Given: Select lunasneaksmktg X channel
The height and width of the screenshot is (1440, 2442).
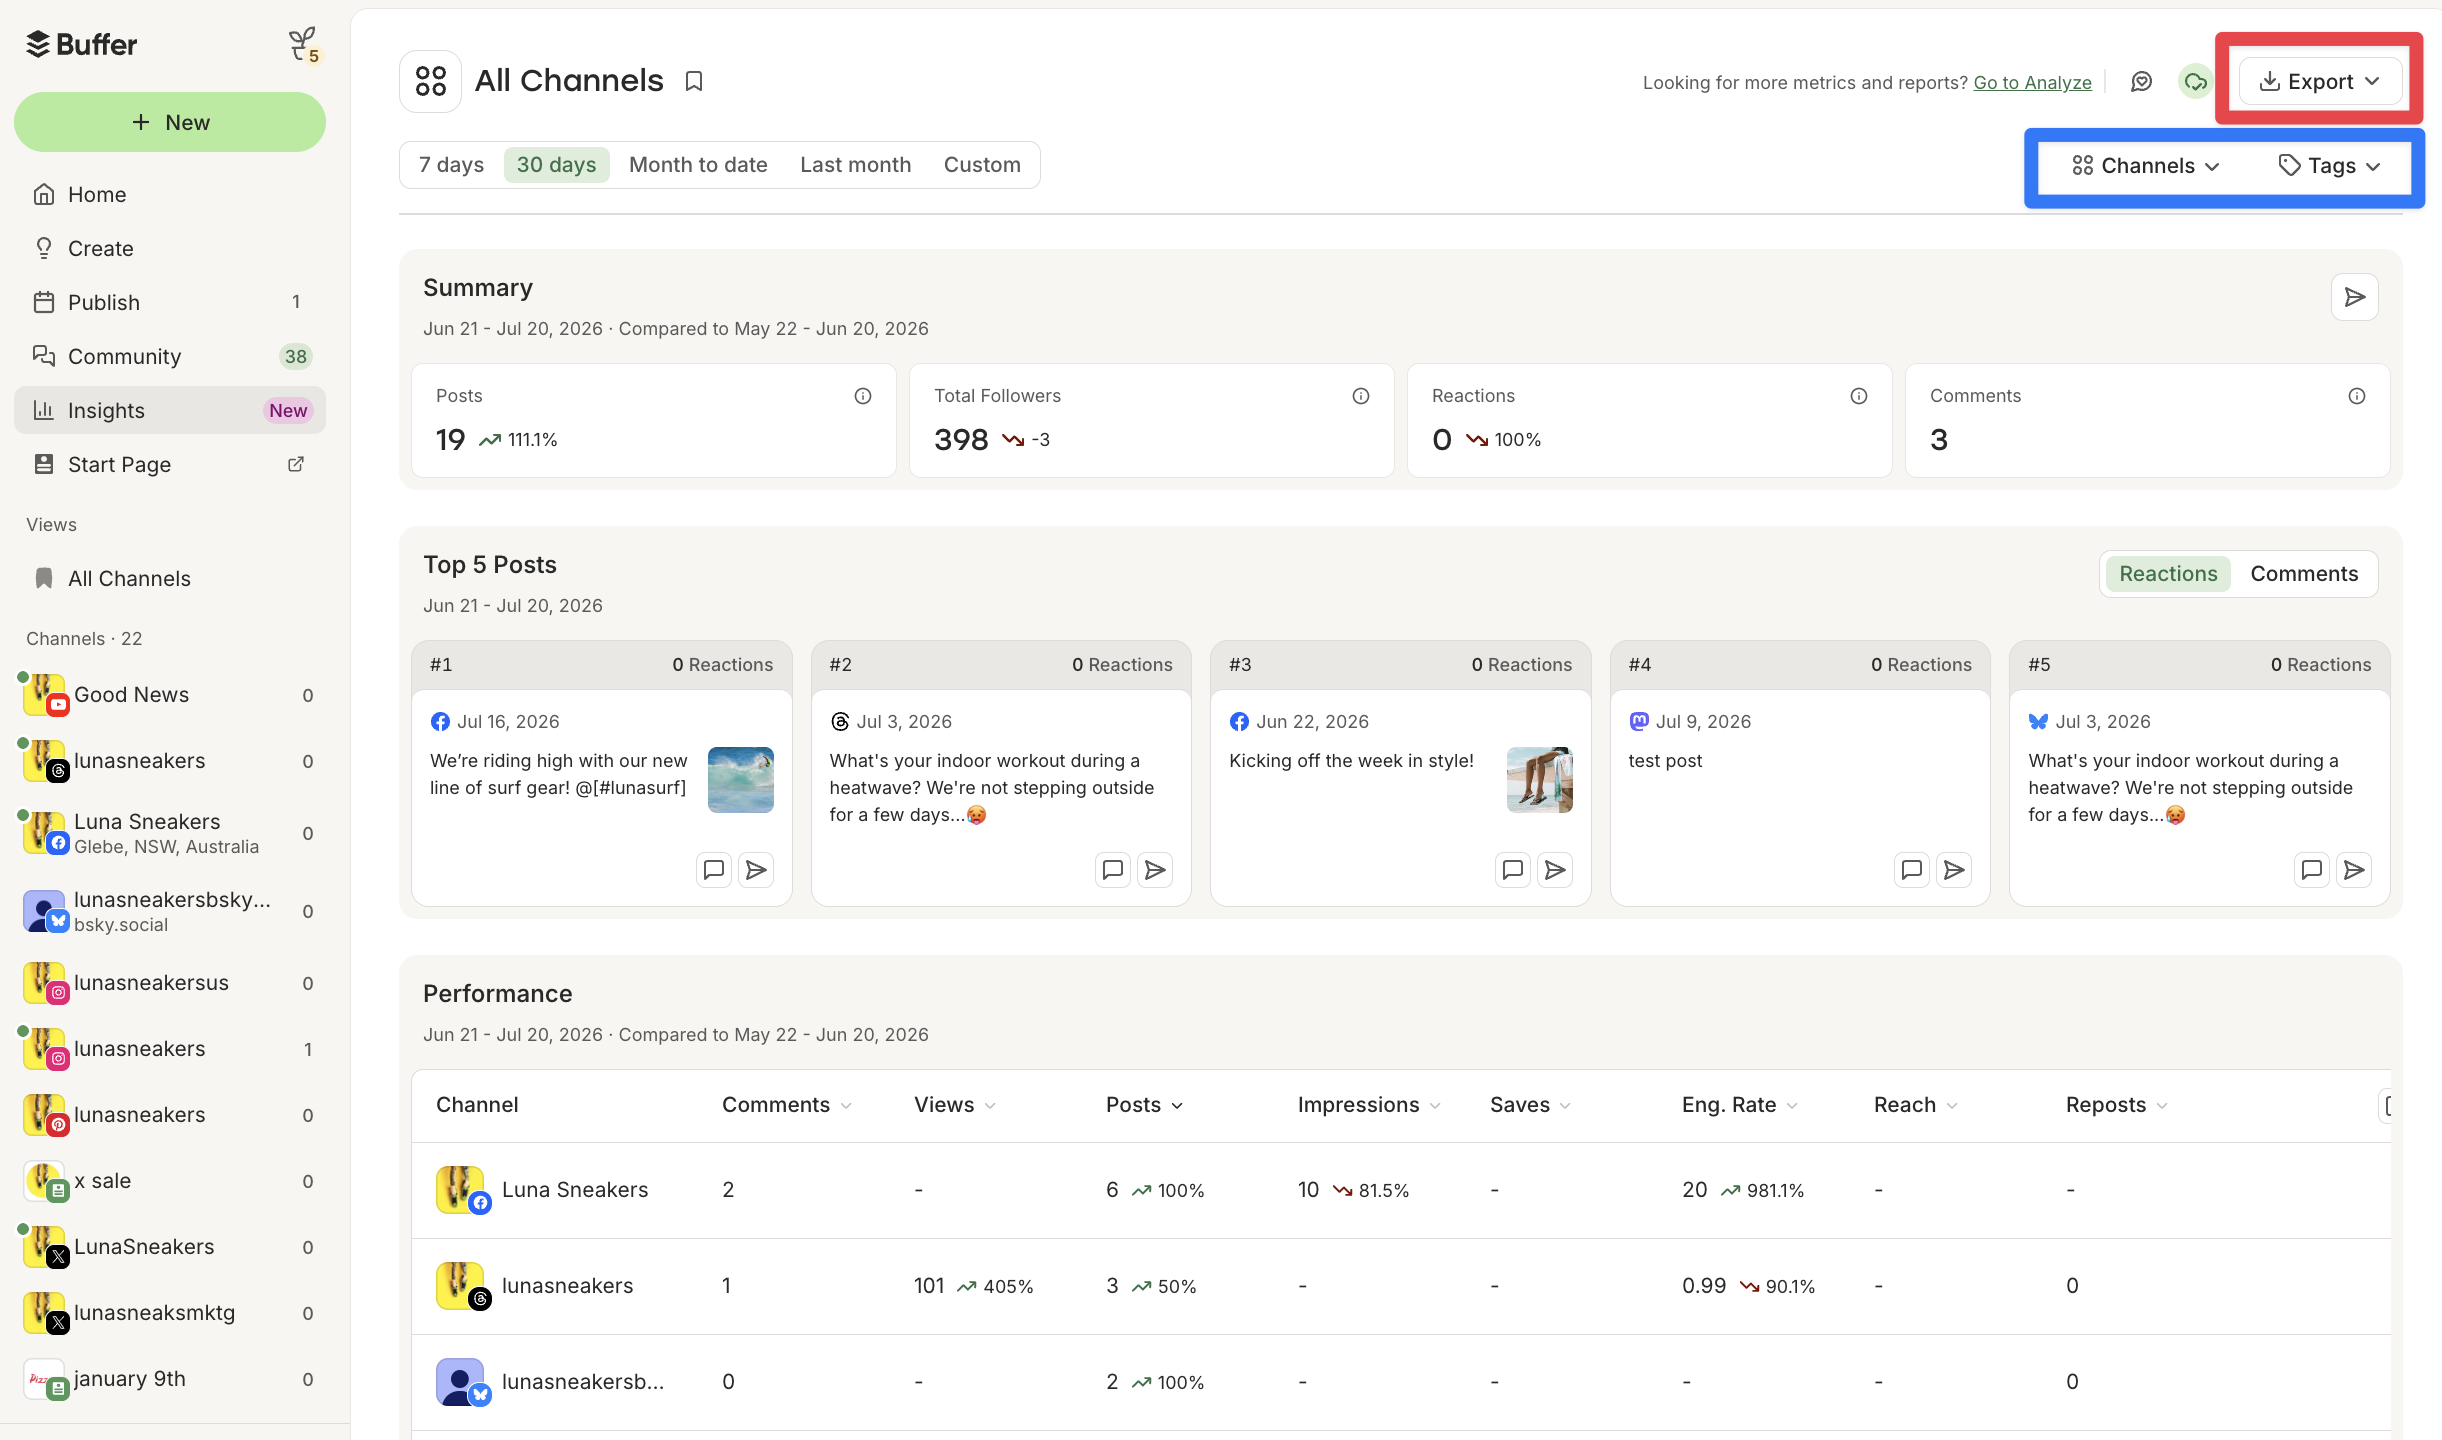Looking at the screenshot, I should [x=170, y=1313].
